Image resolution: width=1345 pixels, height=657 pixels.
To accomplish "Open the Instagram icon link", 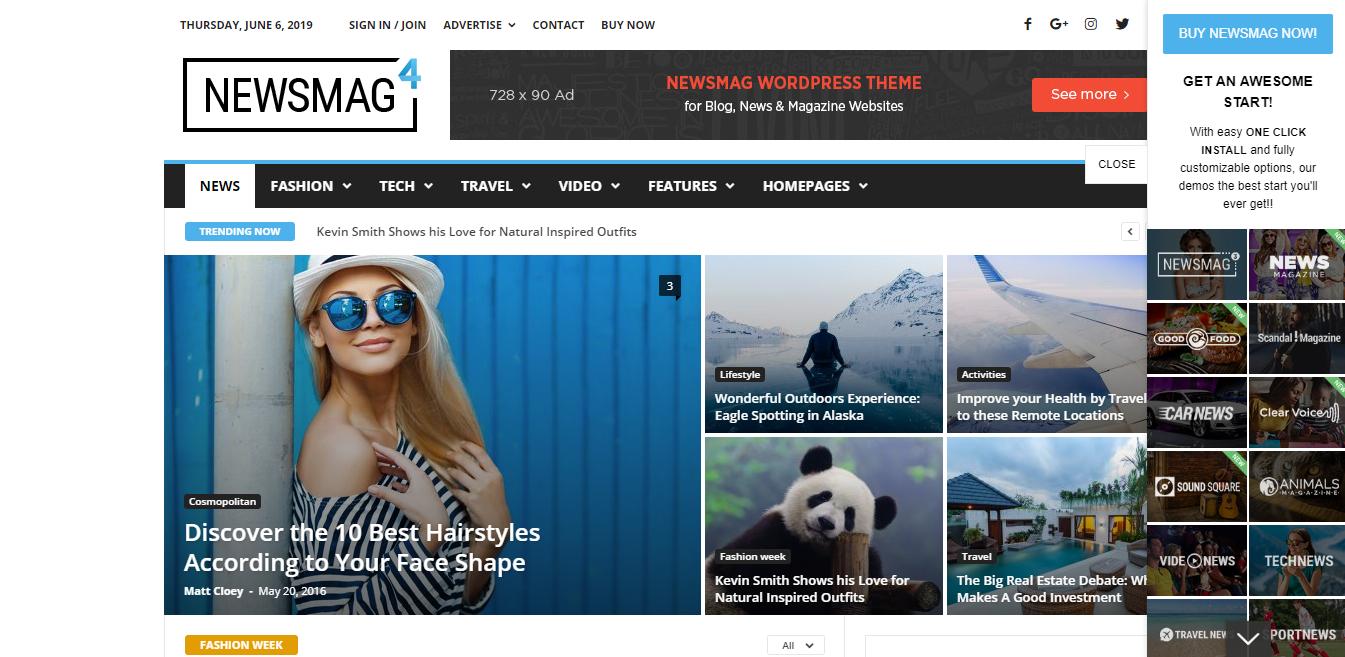I will click(1091, 25).
